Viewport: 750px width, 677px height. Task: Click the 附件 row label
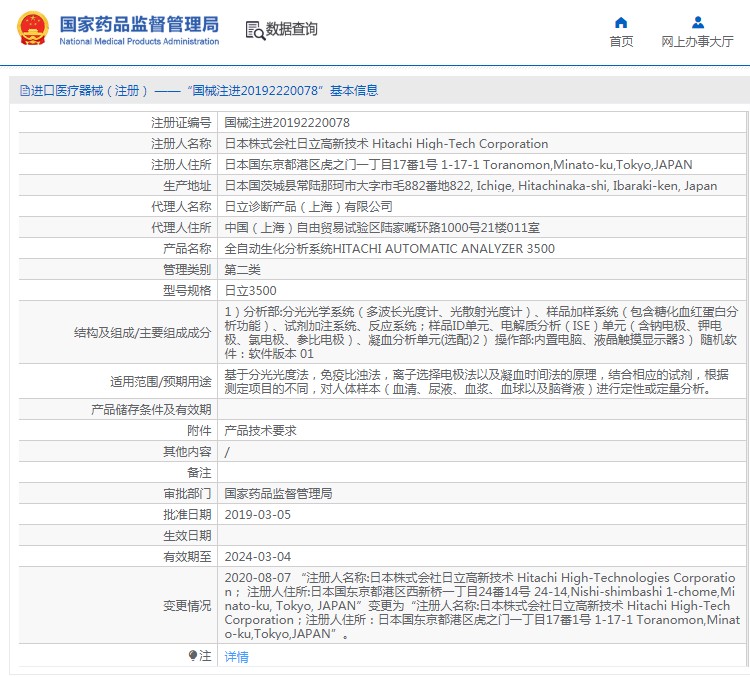coord(199,431)
